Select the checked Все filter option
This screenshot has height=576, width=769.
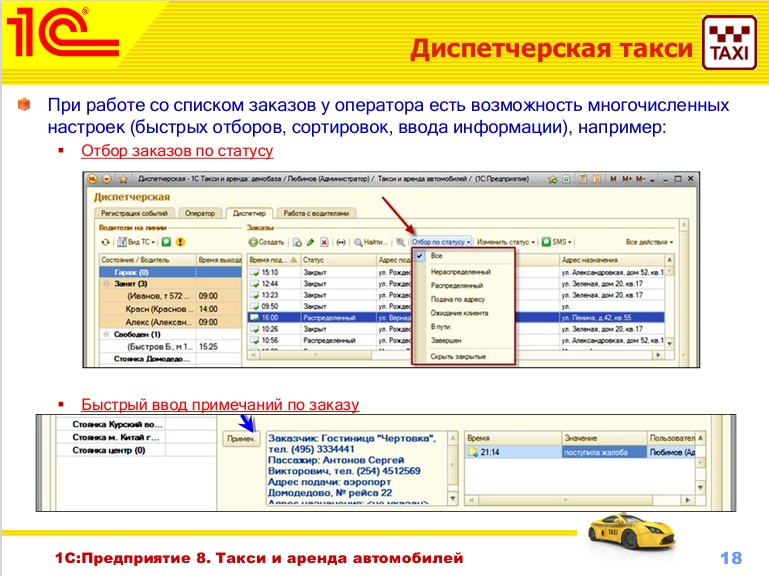(x=434, y=257)
